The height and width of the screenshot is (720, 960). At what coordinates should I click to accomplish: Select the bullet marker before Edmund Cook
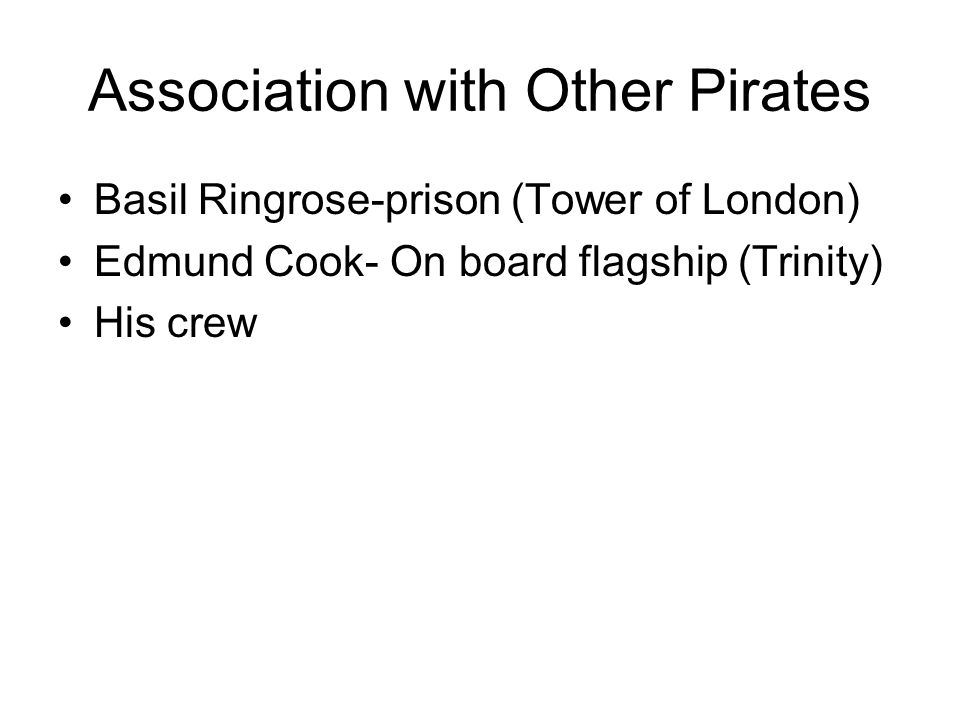coord(66,262)
